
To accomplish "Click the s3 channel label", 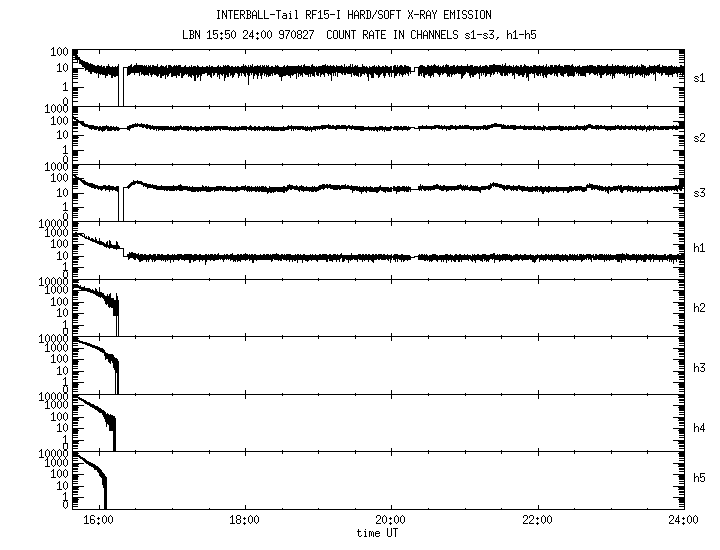I will pos(699,192).
